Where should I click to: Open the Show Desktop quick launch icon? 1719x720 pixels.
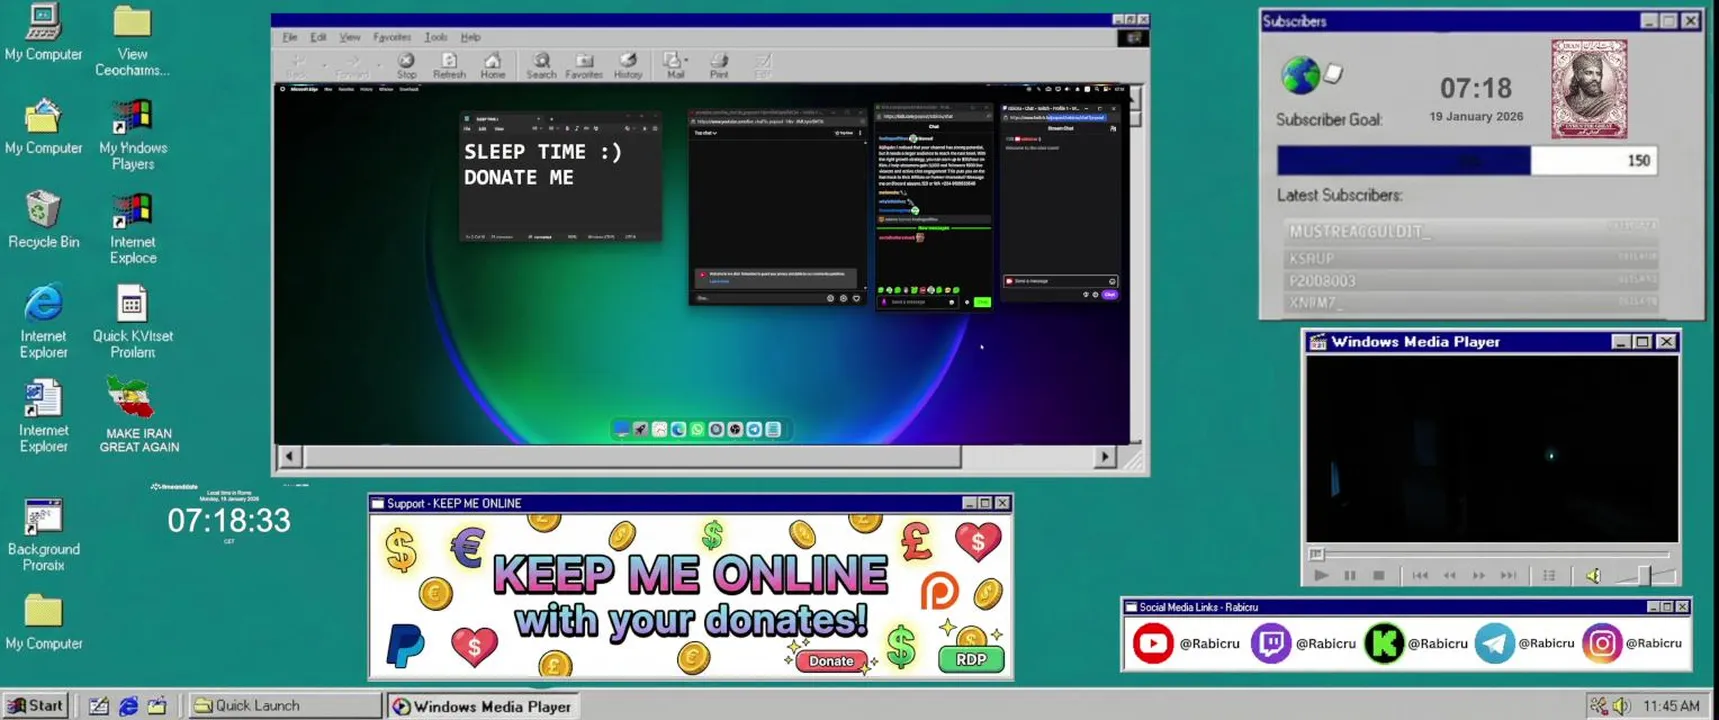[x=98, y=706]
